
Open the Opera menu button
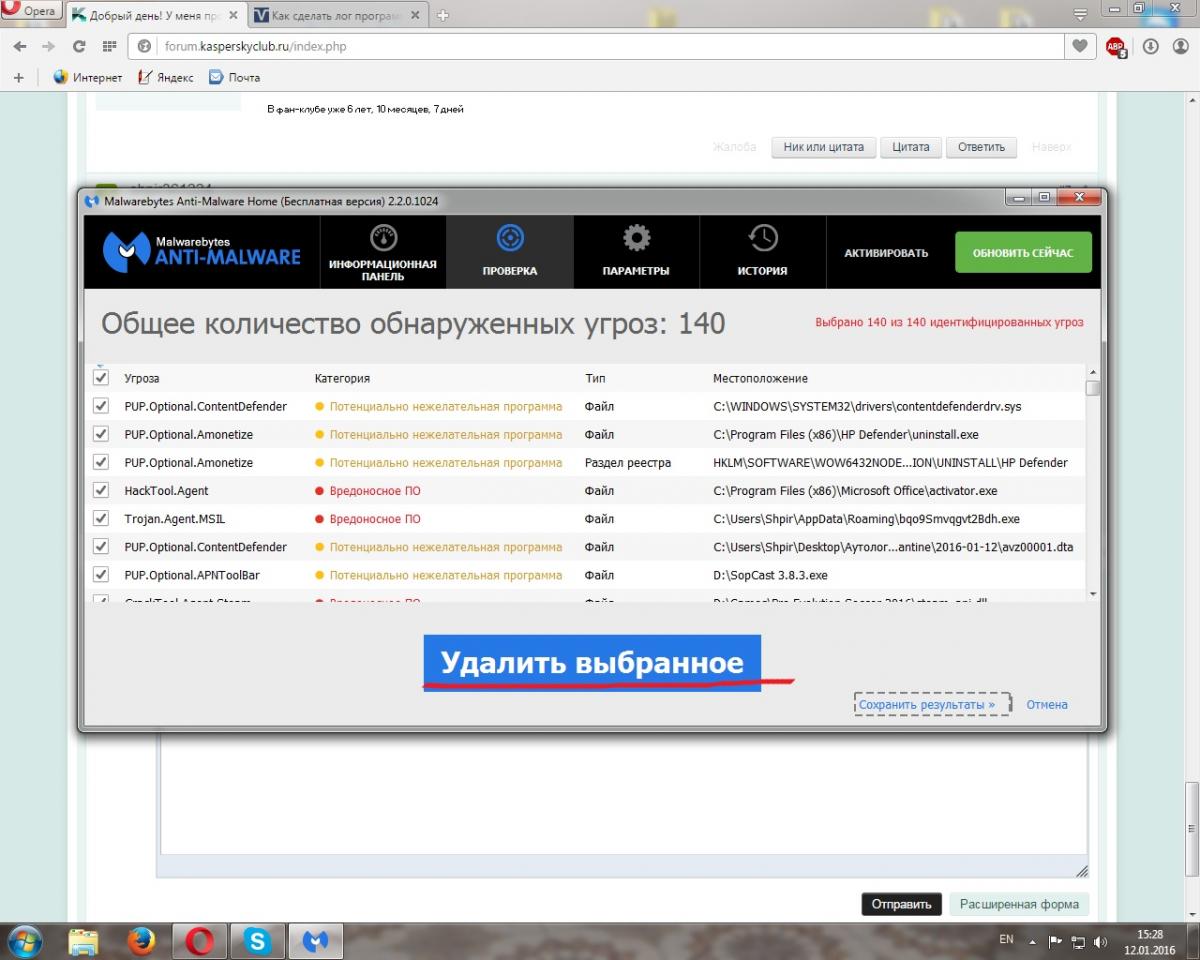click(x=30, y=12)
